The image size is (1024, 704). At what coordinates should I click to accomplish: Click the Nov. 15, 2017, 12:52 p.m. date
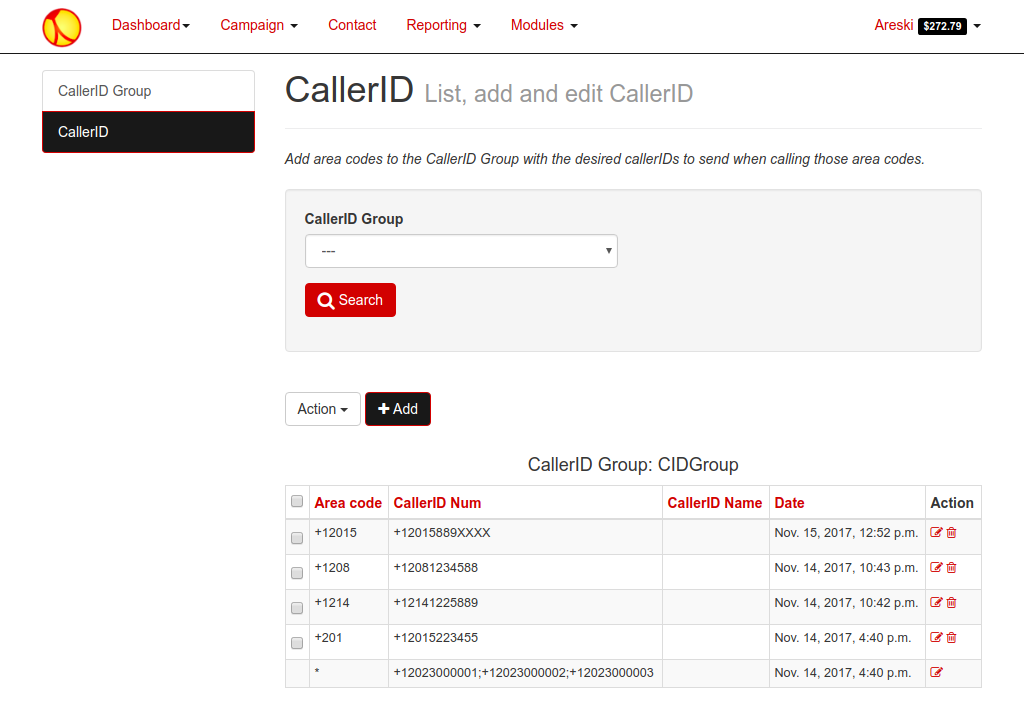846,533
